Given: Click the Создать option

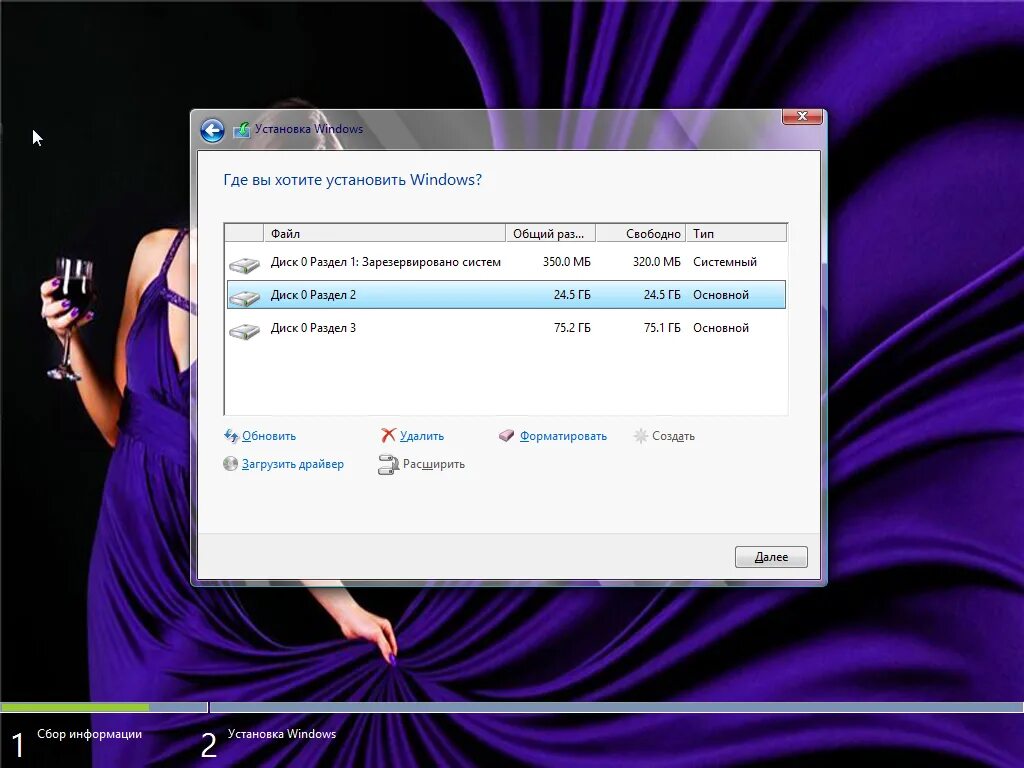Looking at the screenshot, I should (x=673, y=436).
